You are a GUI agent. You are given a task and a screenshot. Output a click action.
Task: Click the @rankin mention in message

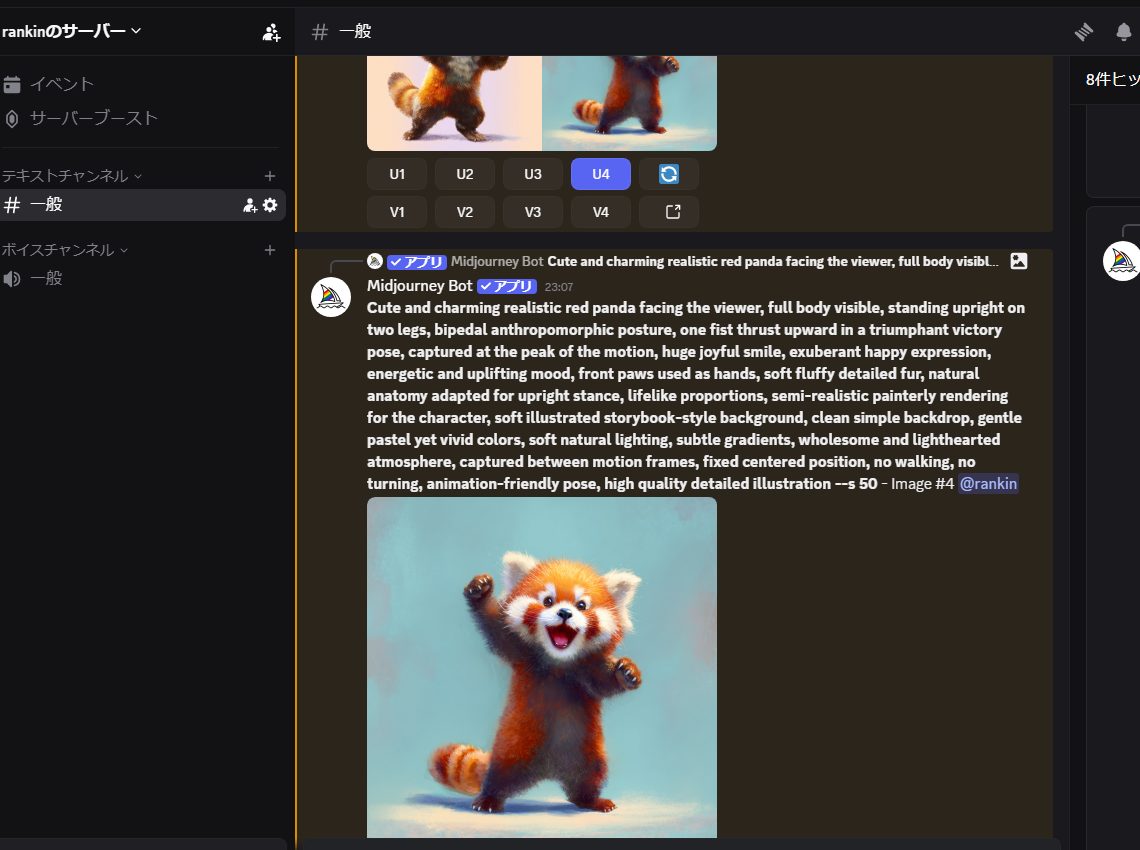988,484
